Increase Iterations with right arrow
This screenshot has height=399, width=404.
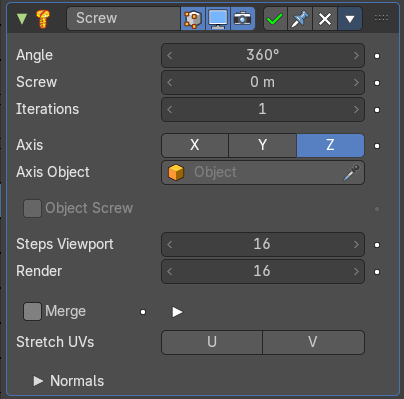(x=356, y=109)
